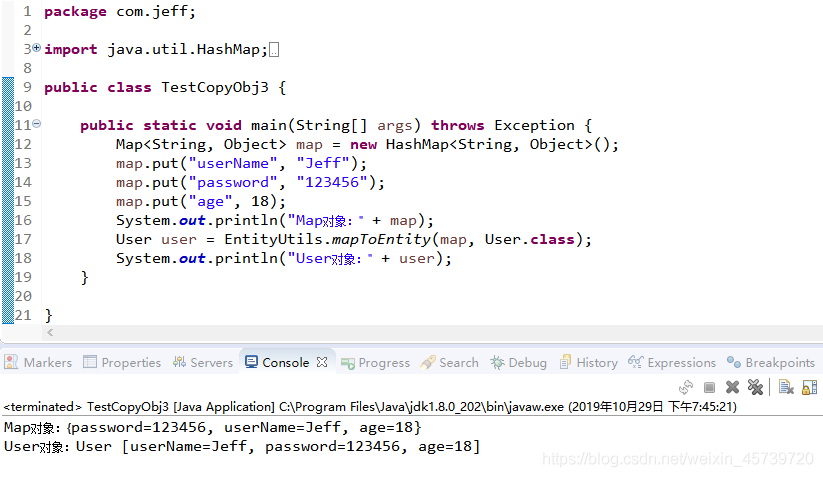Clear the console with document X icon

pyautogui.click(x=786, y=388)
